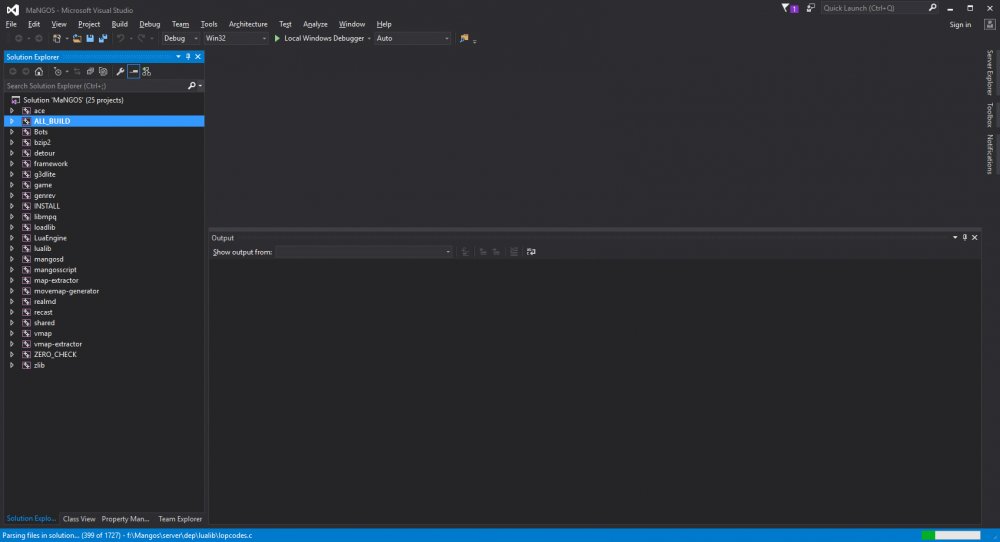
Task: Open Solution Explorer window position dropdown
Action: (179, 57)
